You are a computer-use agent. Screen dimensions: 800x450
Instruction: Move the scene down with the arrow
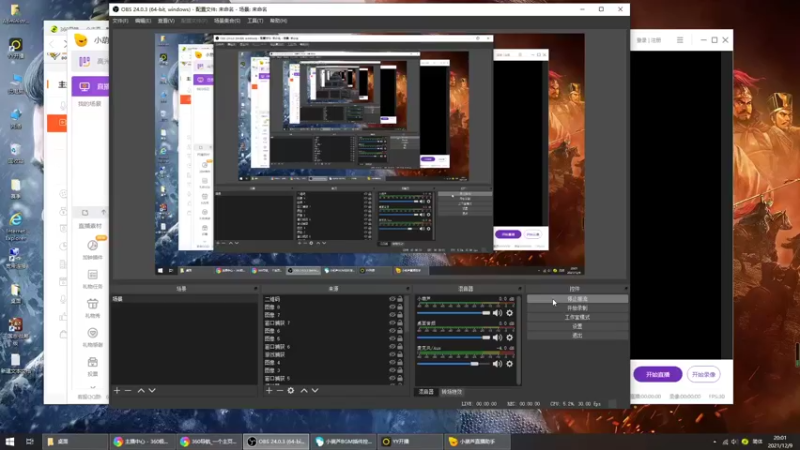pyautogui.click(x=152, y=390)
